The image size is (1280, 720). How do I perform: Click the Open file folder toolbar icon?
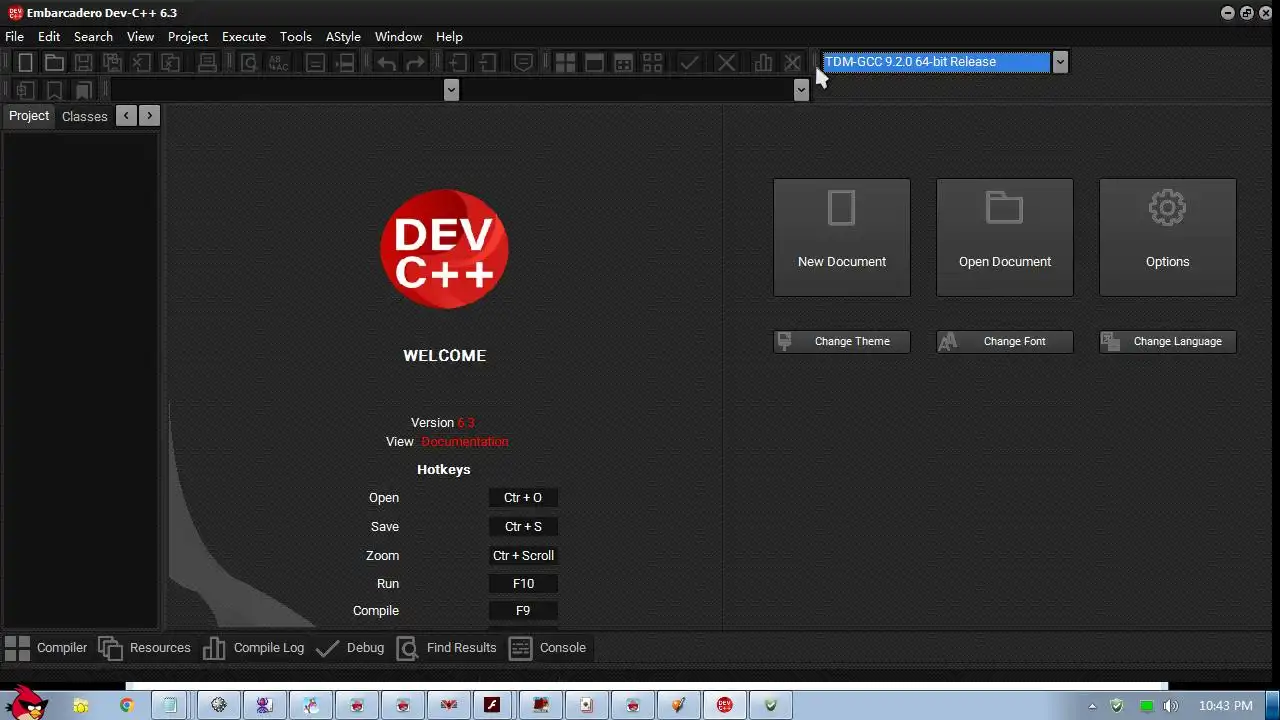[55, 62]
